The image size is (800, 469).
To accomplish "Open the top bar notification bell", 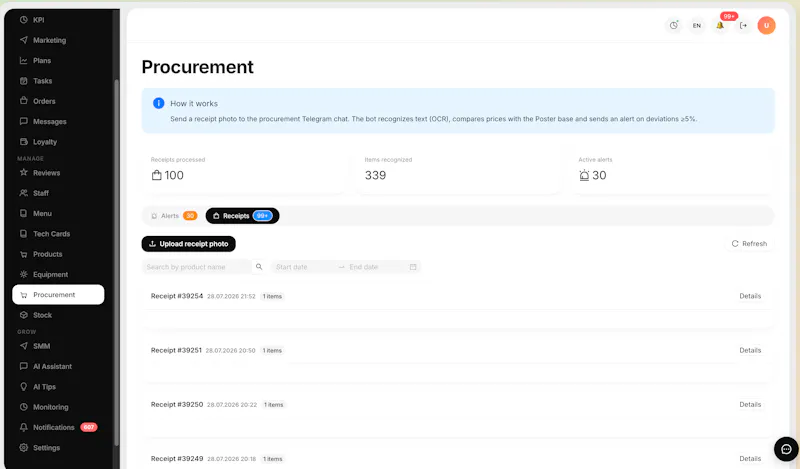I will tap(720, 26).
